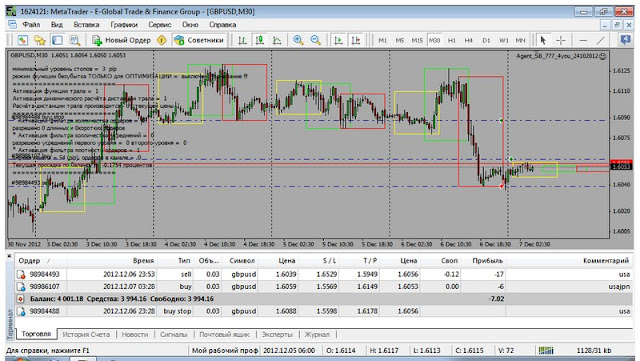Select the arrow cursor tool
This screenshot has width=640, height=361.
click(543, 40)
